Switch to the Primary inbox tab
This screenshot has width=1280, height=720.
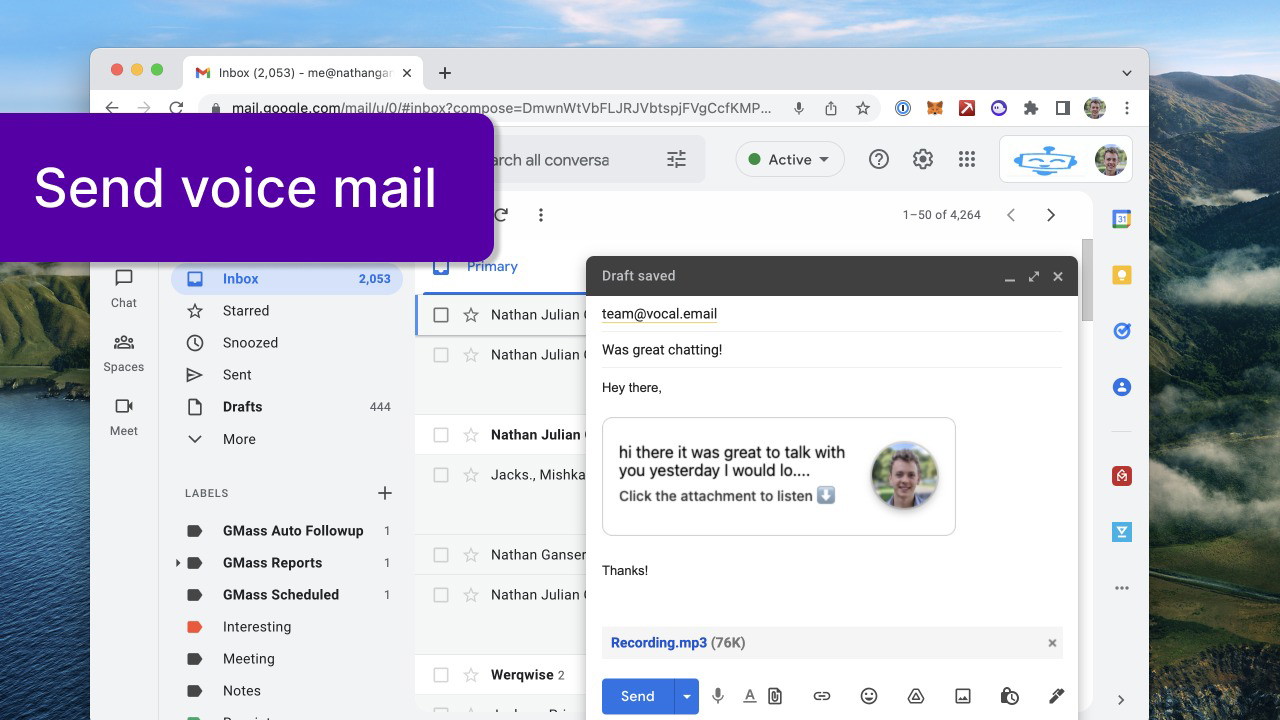[x=491, y=267]
